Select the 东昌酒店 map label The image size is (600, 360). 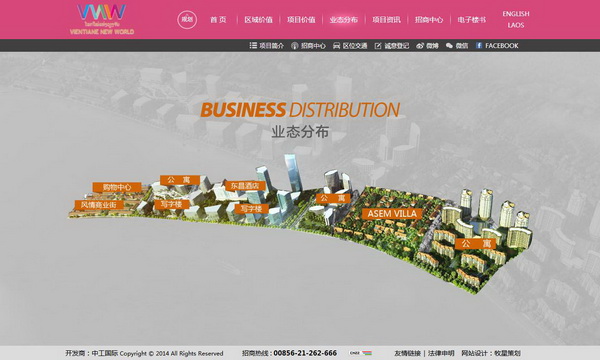pyautogui.click(x=245, y=186)
